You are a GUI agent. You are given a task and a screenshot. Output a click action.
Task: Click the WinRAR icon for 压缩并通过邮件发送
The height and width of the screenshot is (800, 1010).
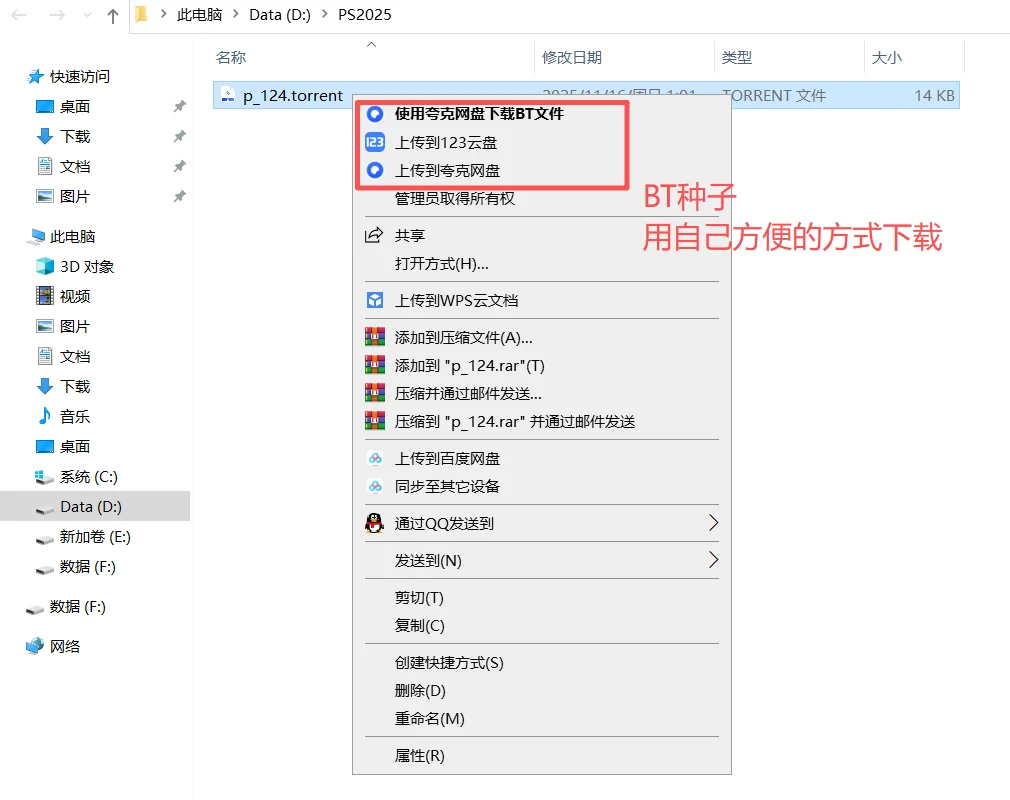(374, 393)
